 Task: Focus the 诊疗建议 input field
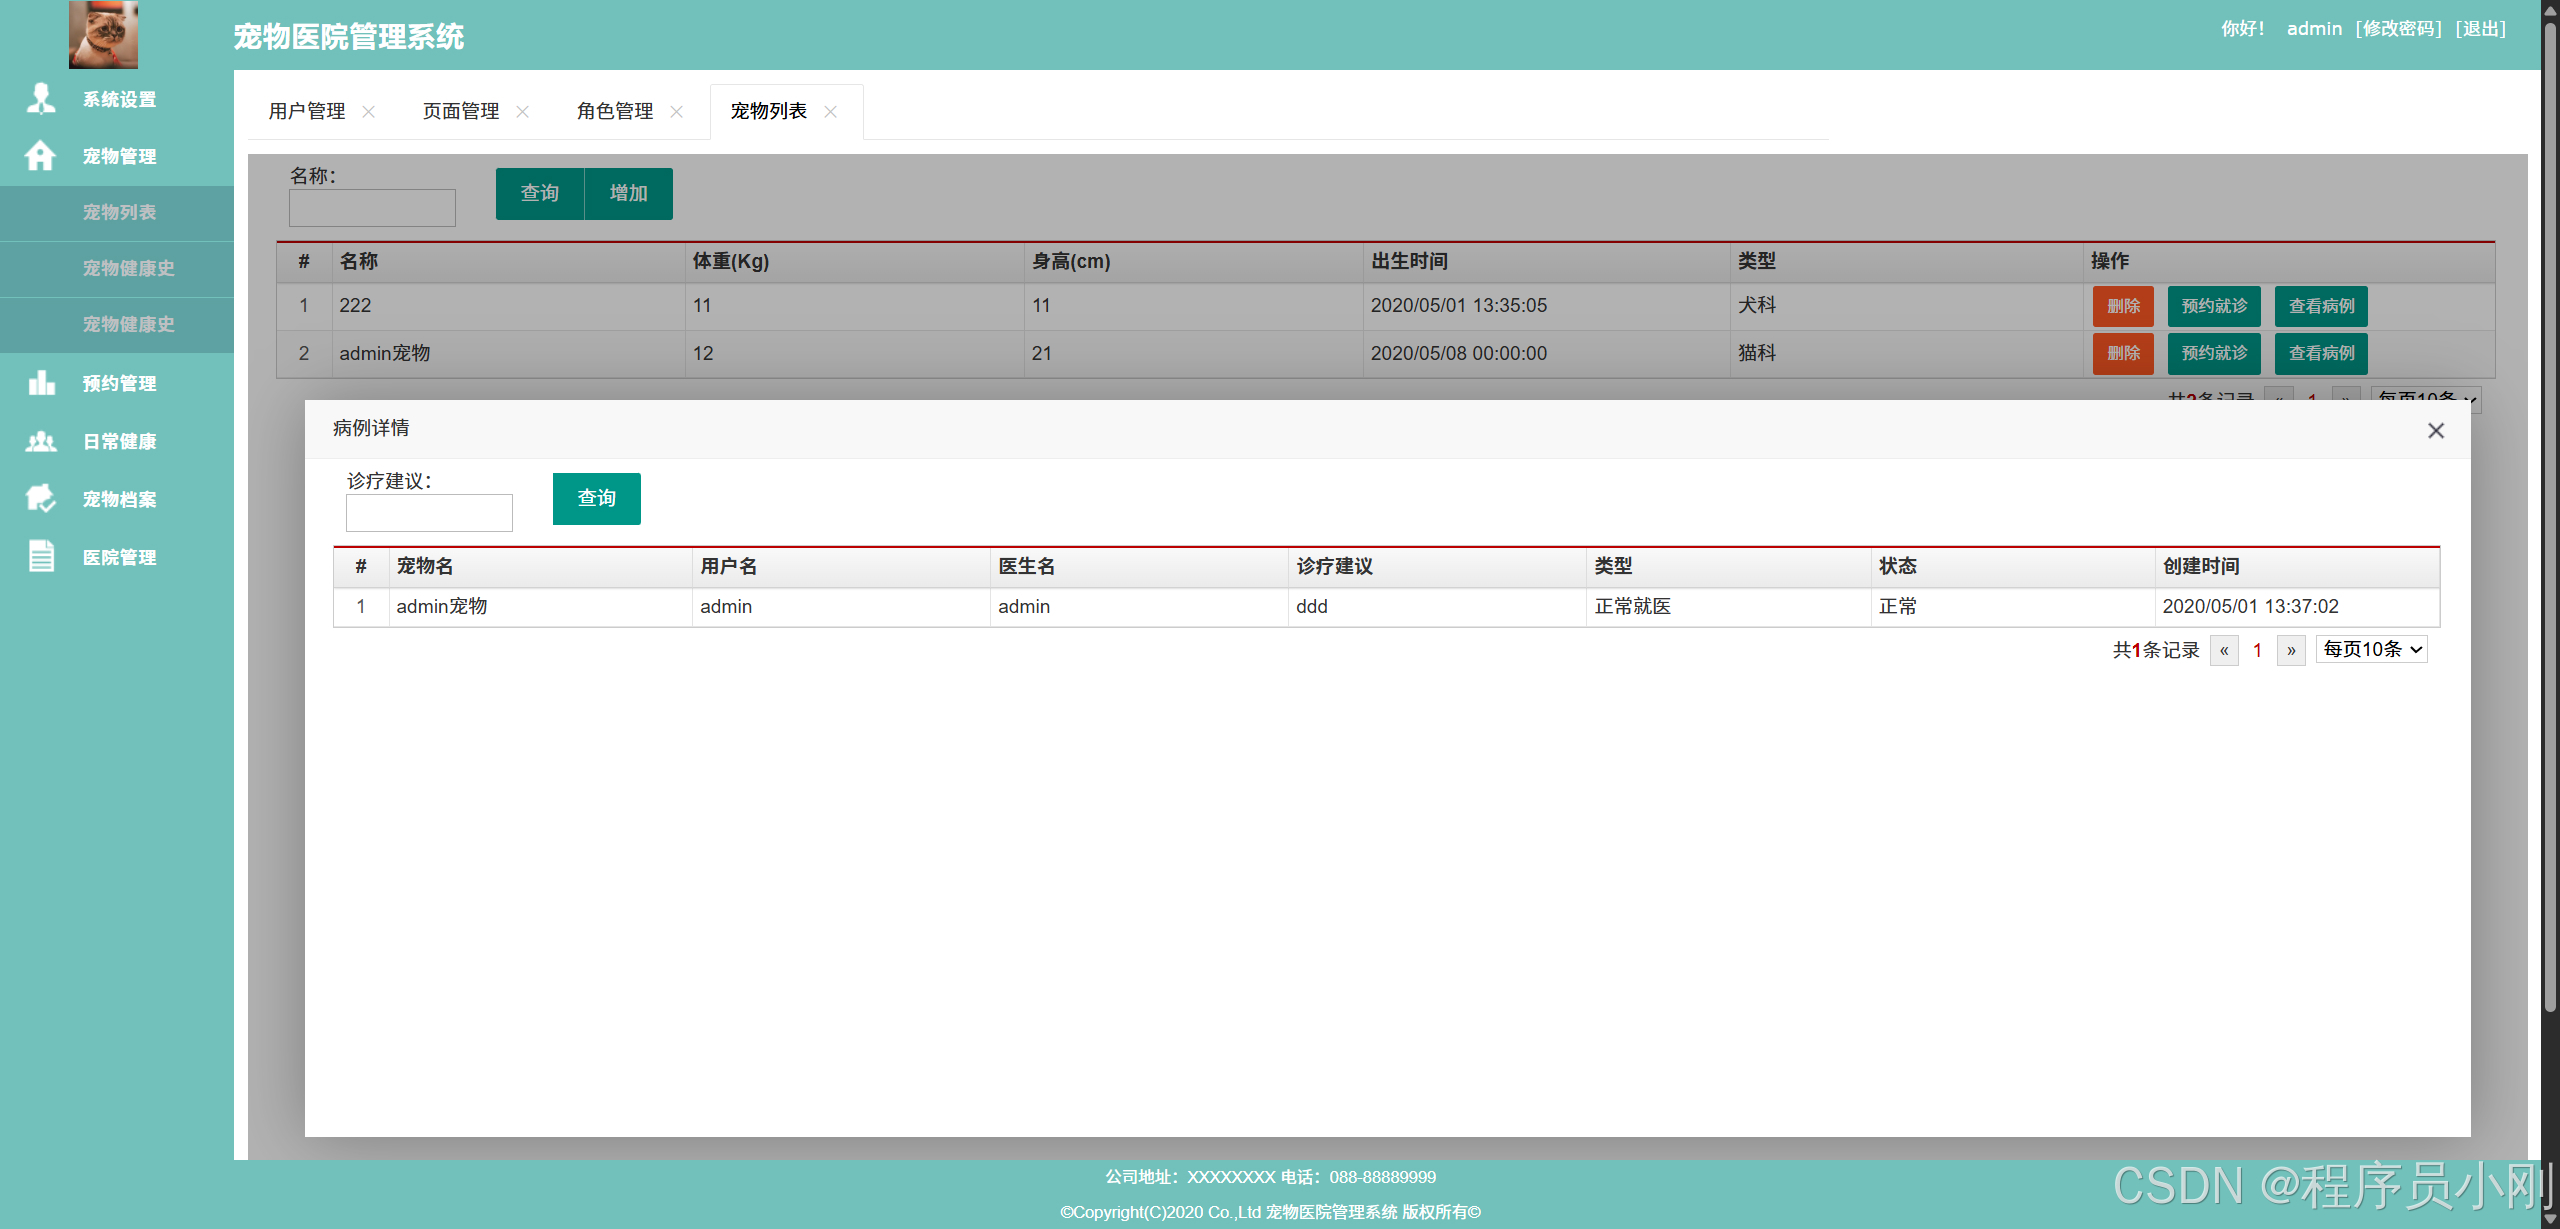429,513
